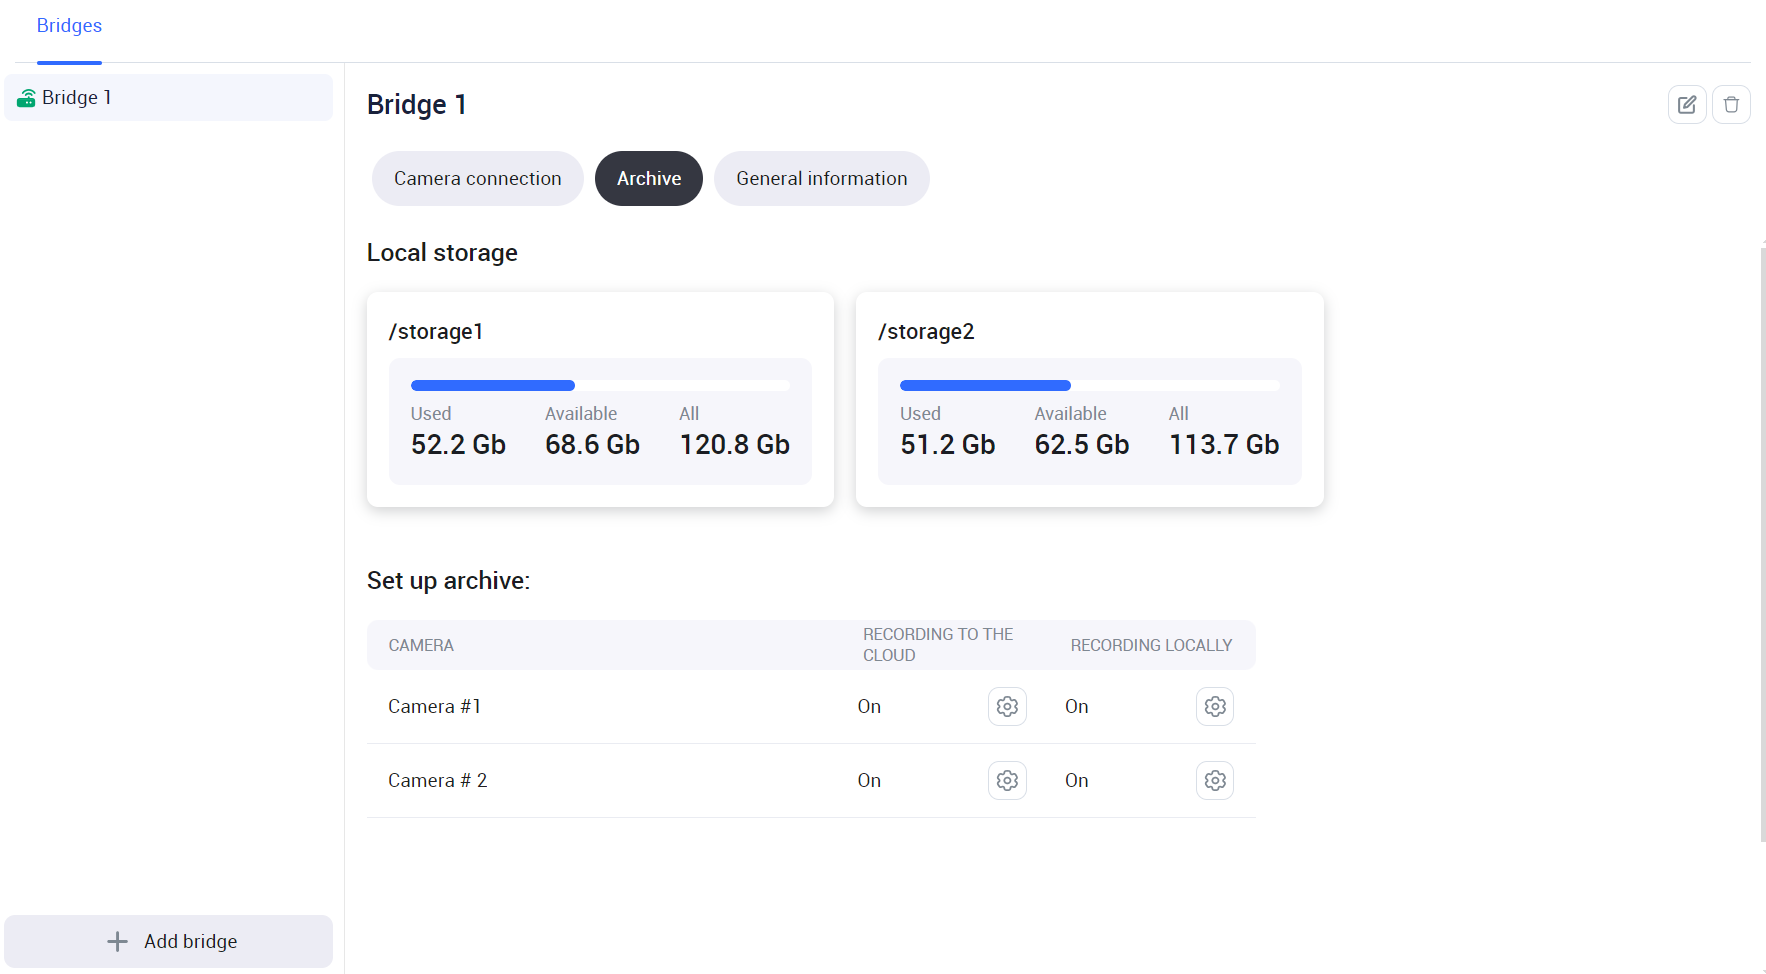Switch to the Camera connection tab
This screenshot has height=974, width=1766.
coord(477,179)
